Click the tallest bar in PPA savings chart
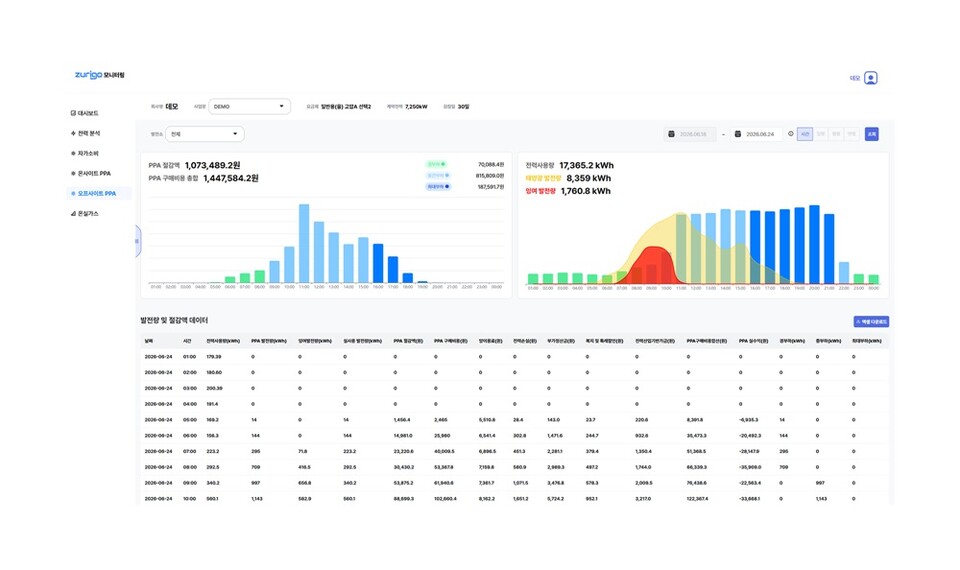This screenshot has height=570, width=960. point(304,243)
